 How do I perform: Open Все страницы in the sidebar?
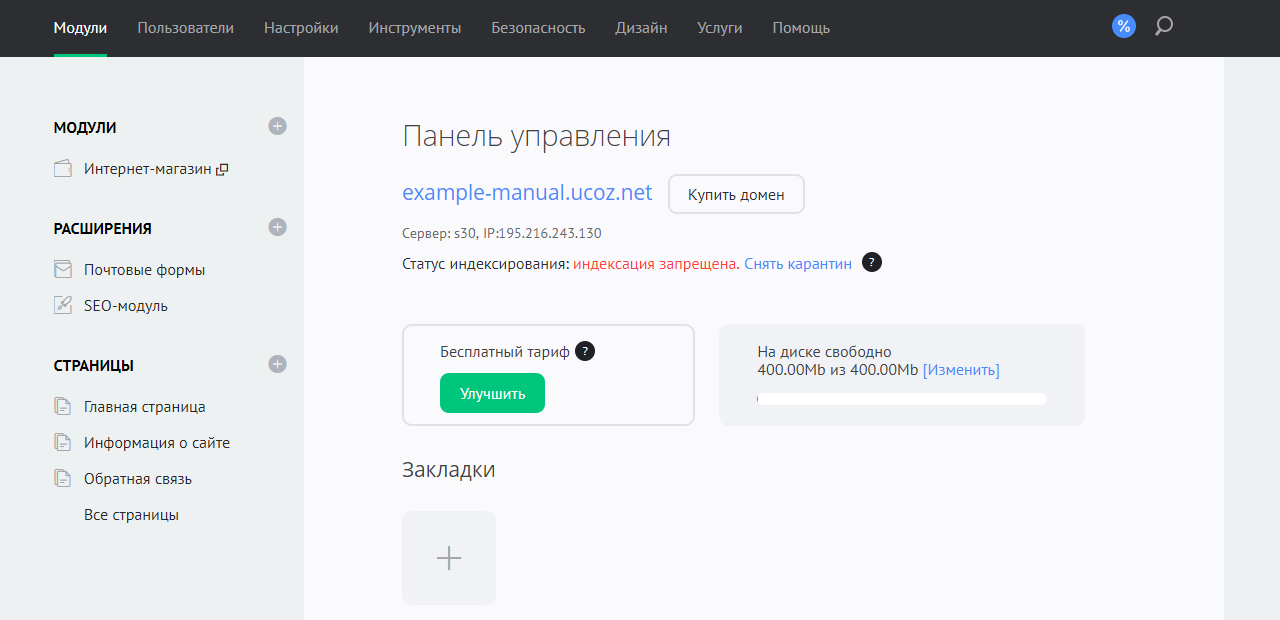point(131,515)
